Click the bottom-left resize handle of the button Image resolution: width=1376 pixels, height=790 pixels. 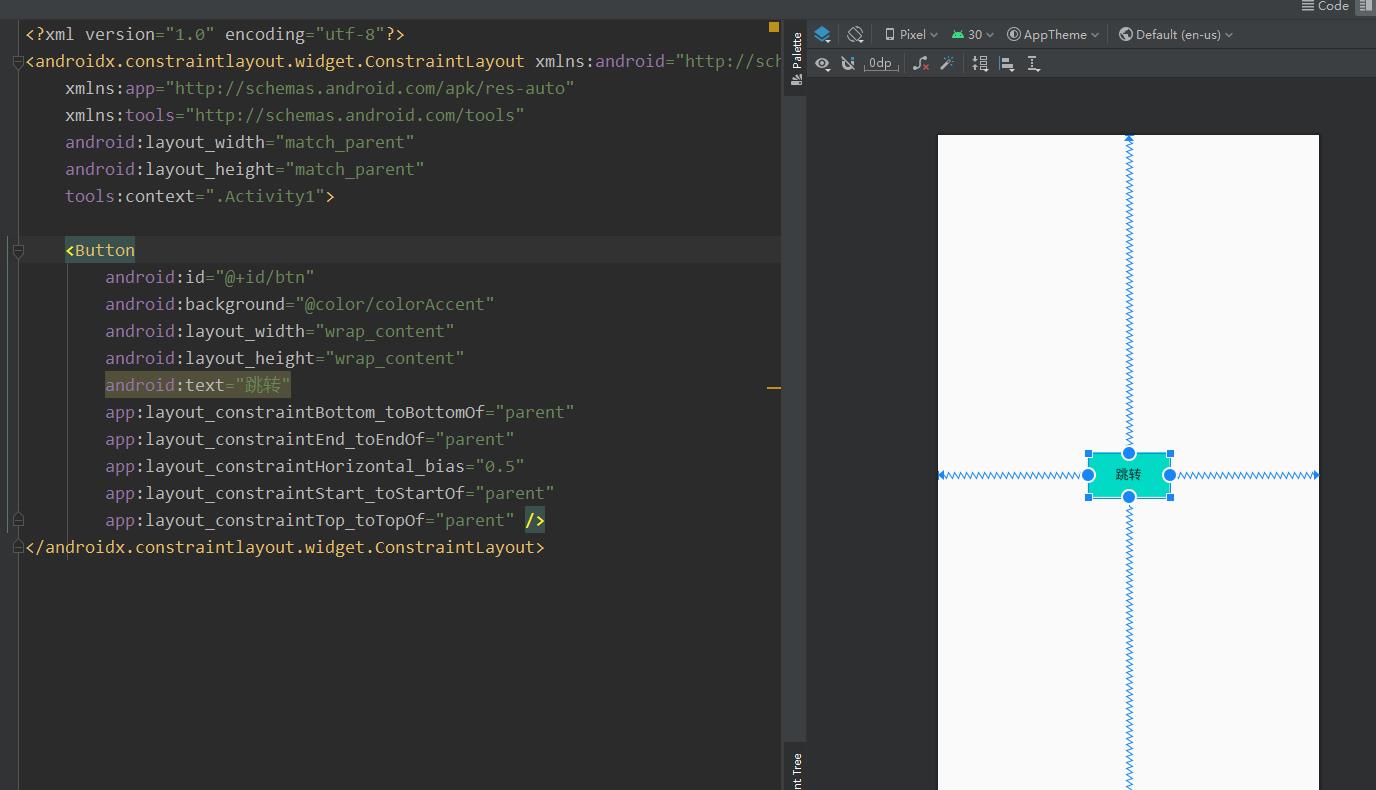1089,497
